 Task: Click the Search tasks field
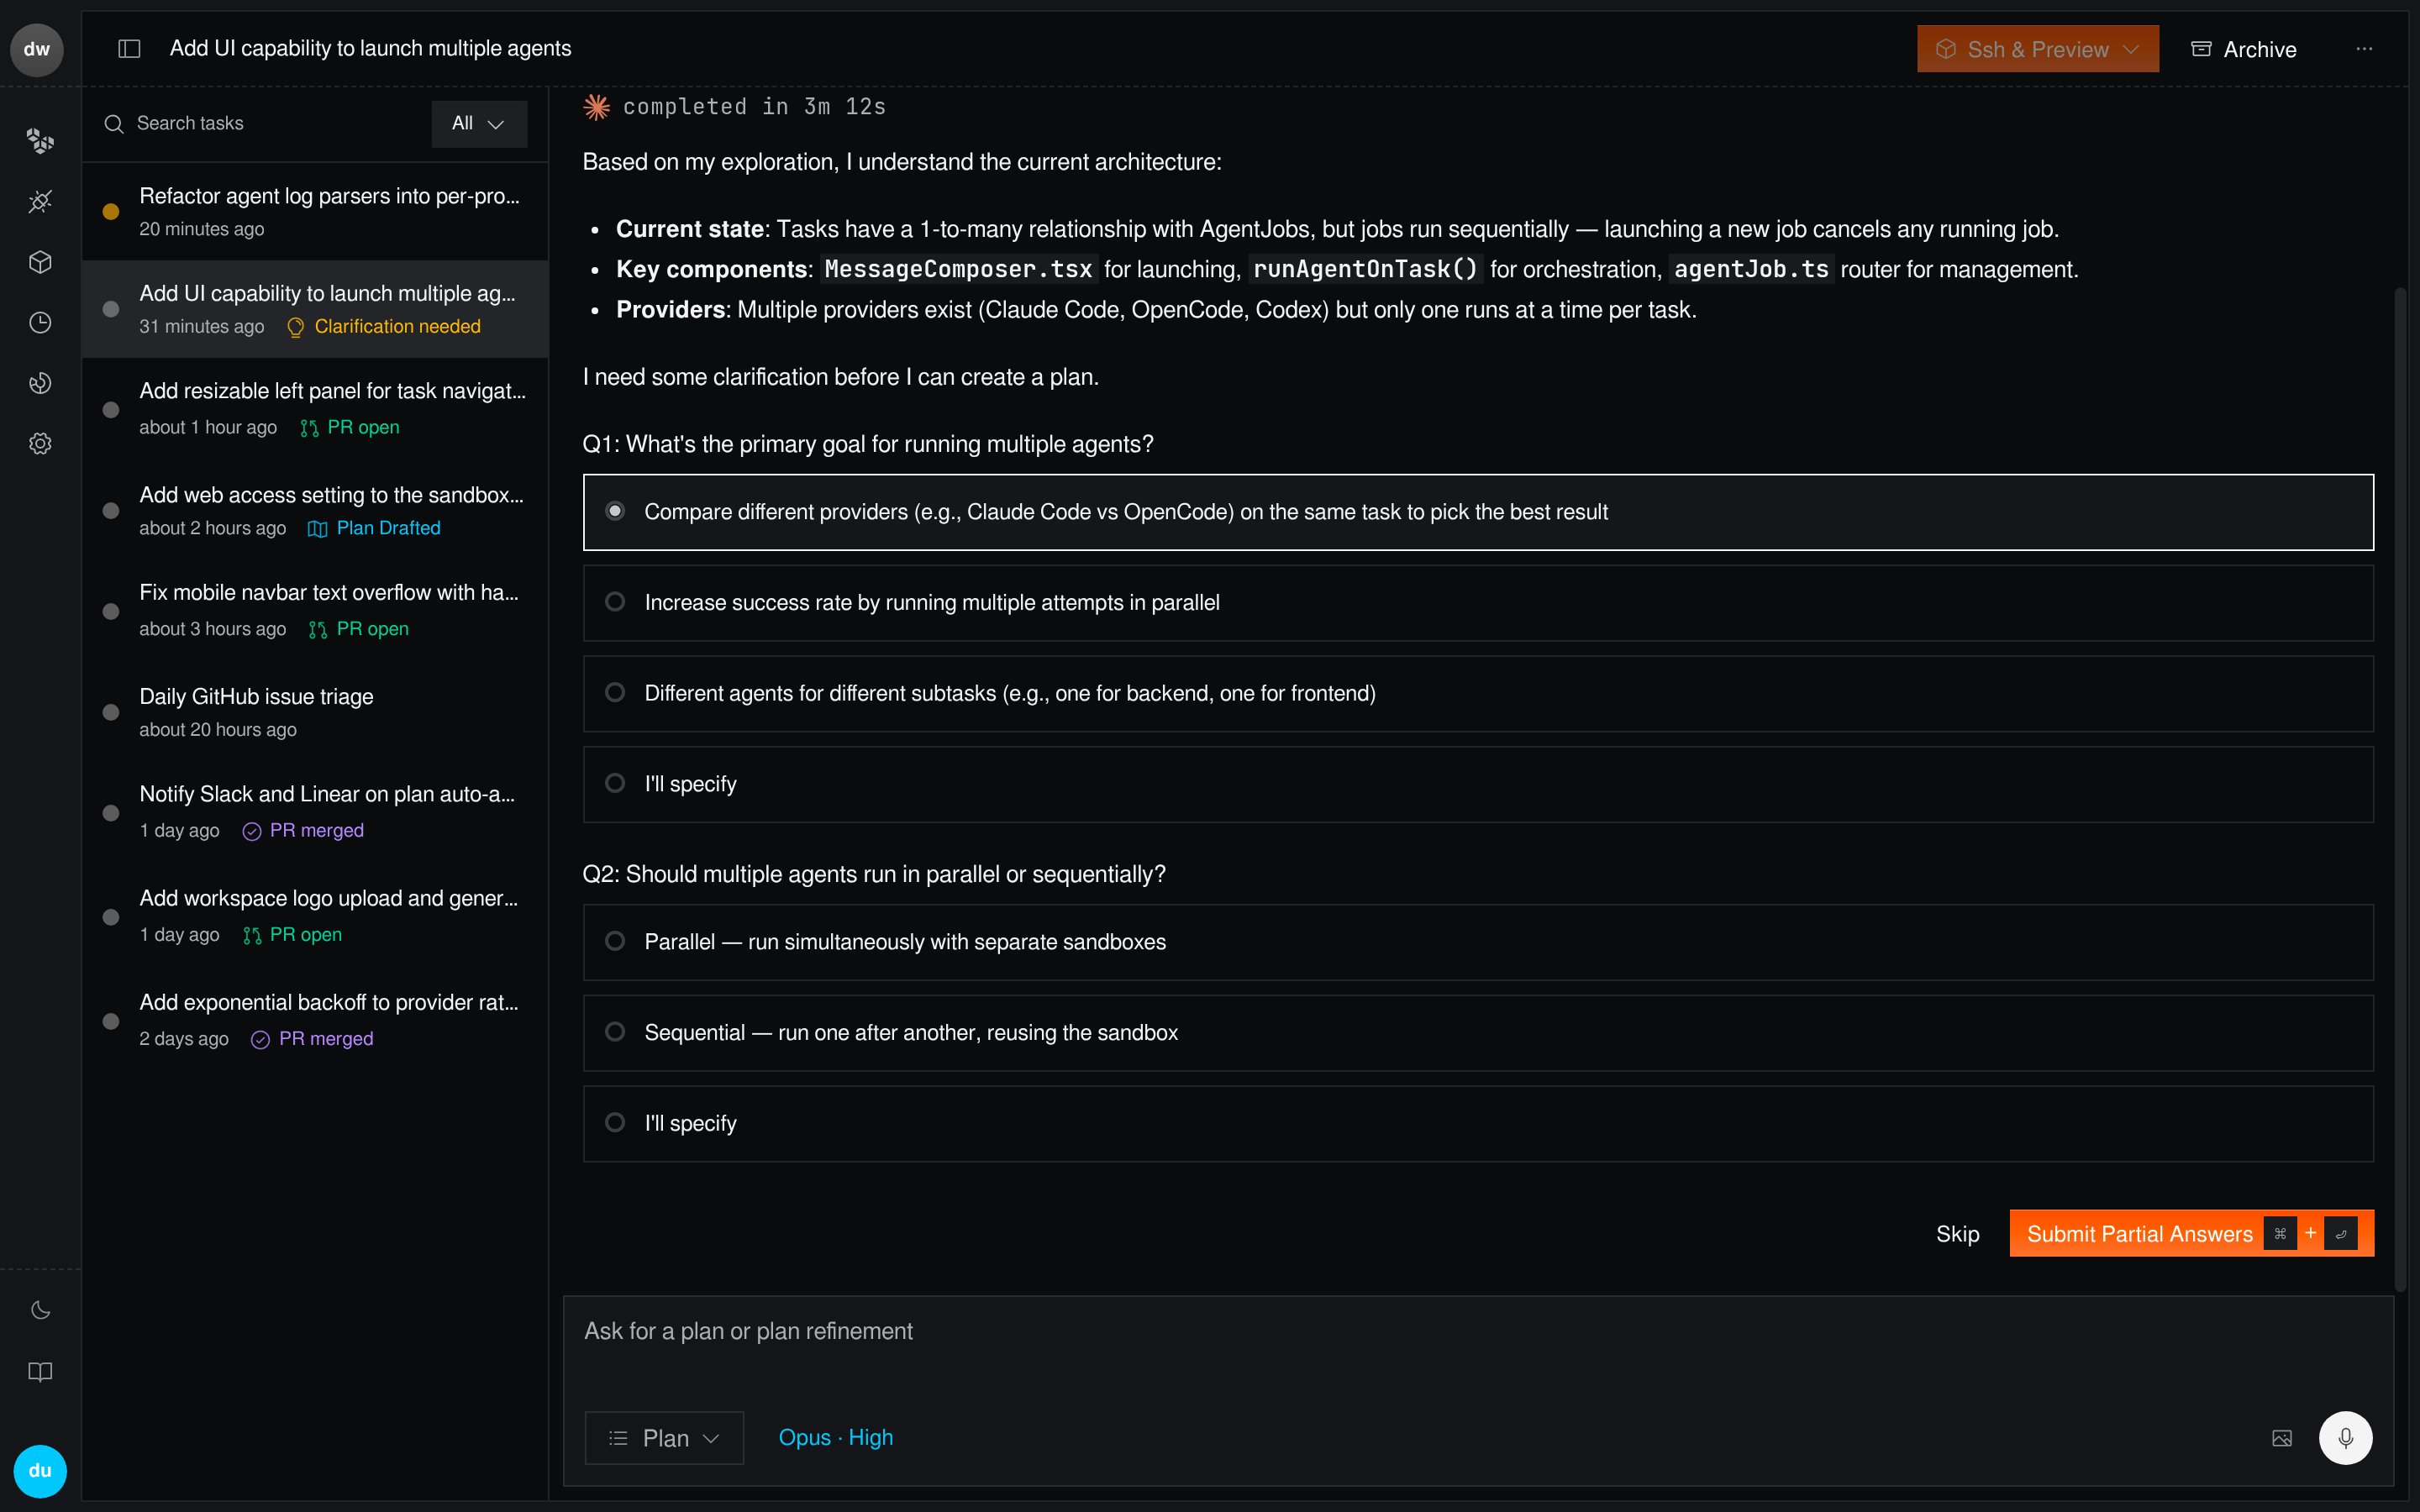(262, 123)
